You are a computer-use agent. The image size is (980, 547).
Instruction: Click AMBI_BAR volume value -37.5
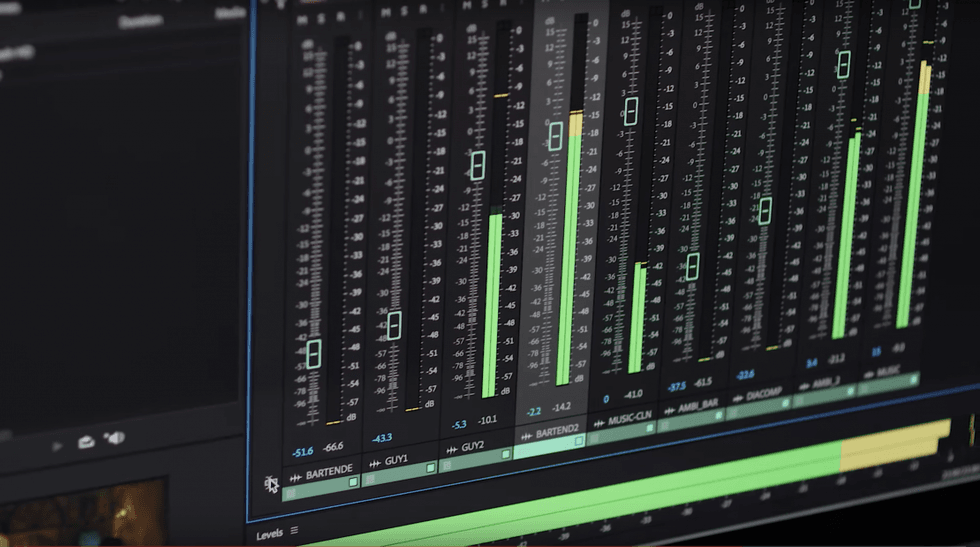677,387
